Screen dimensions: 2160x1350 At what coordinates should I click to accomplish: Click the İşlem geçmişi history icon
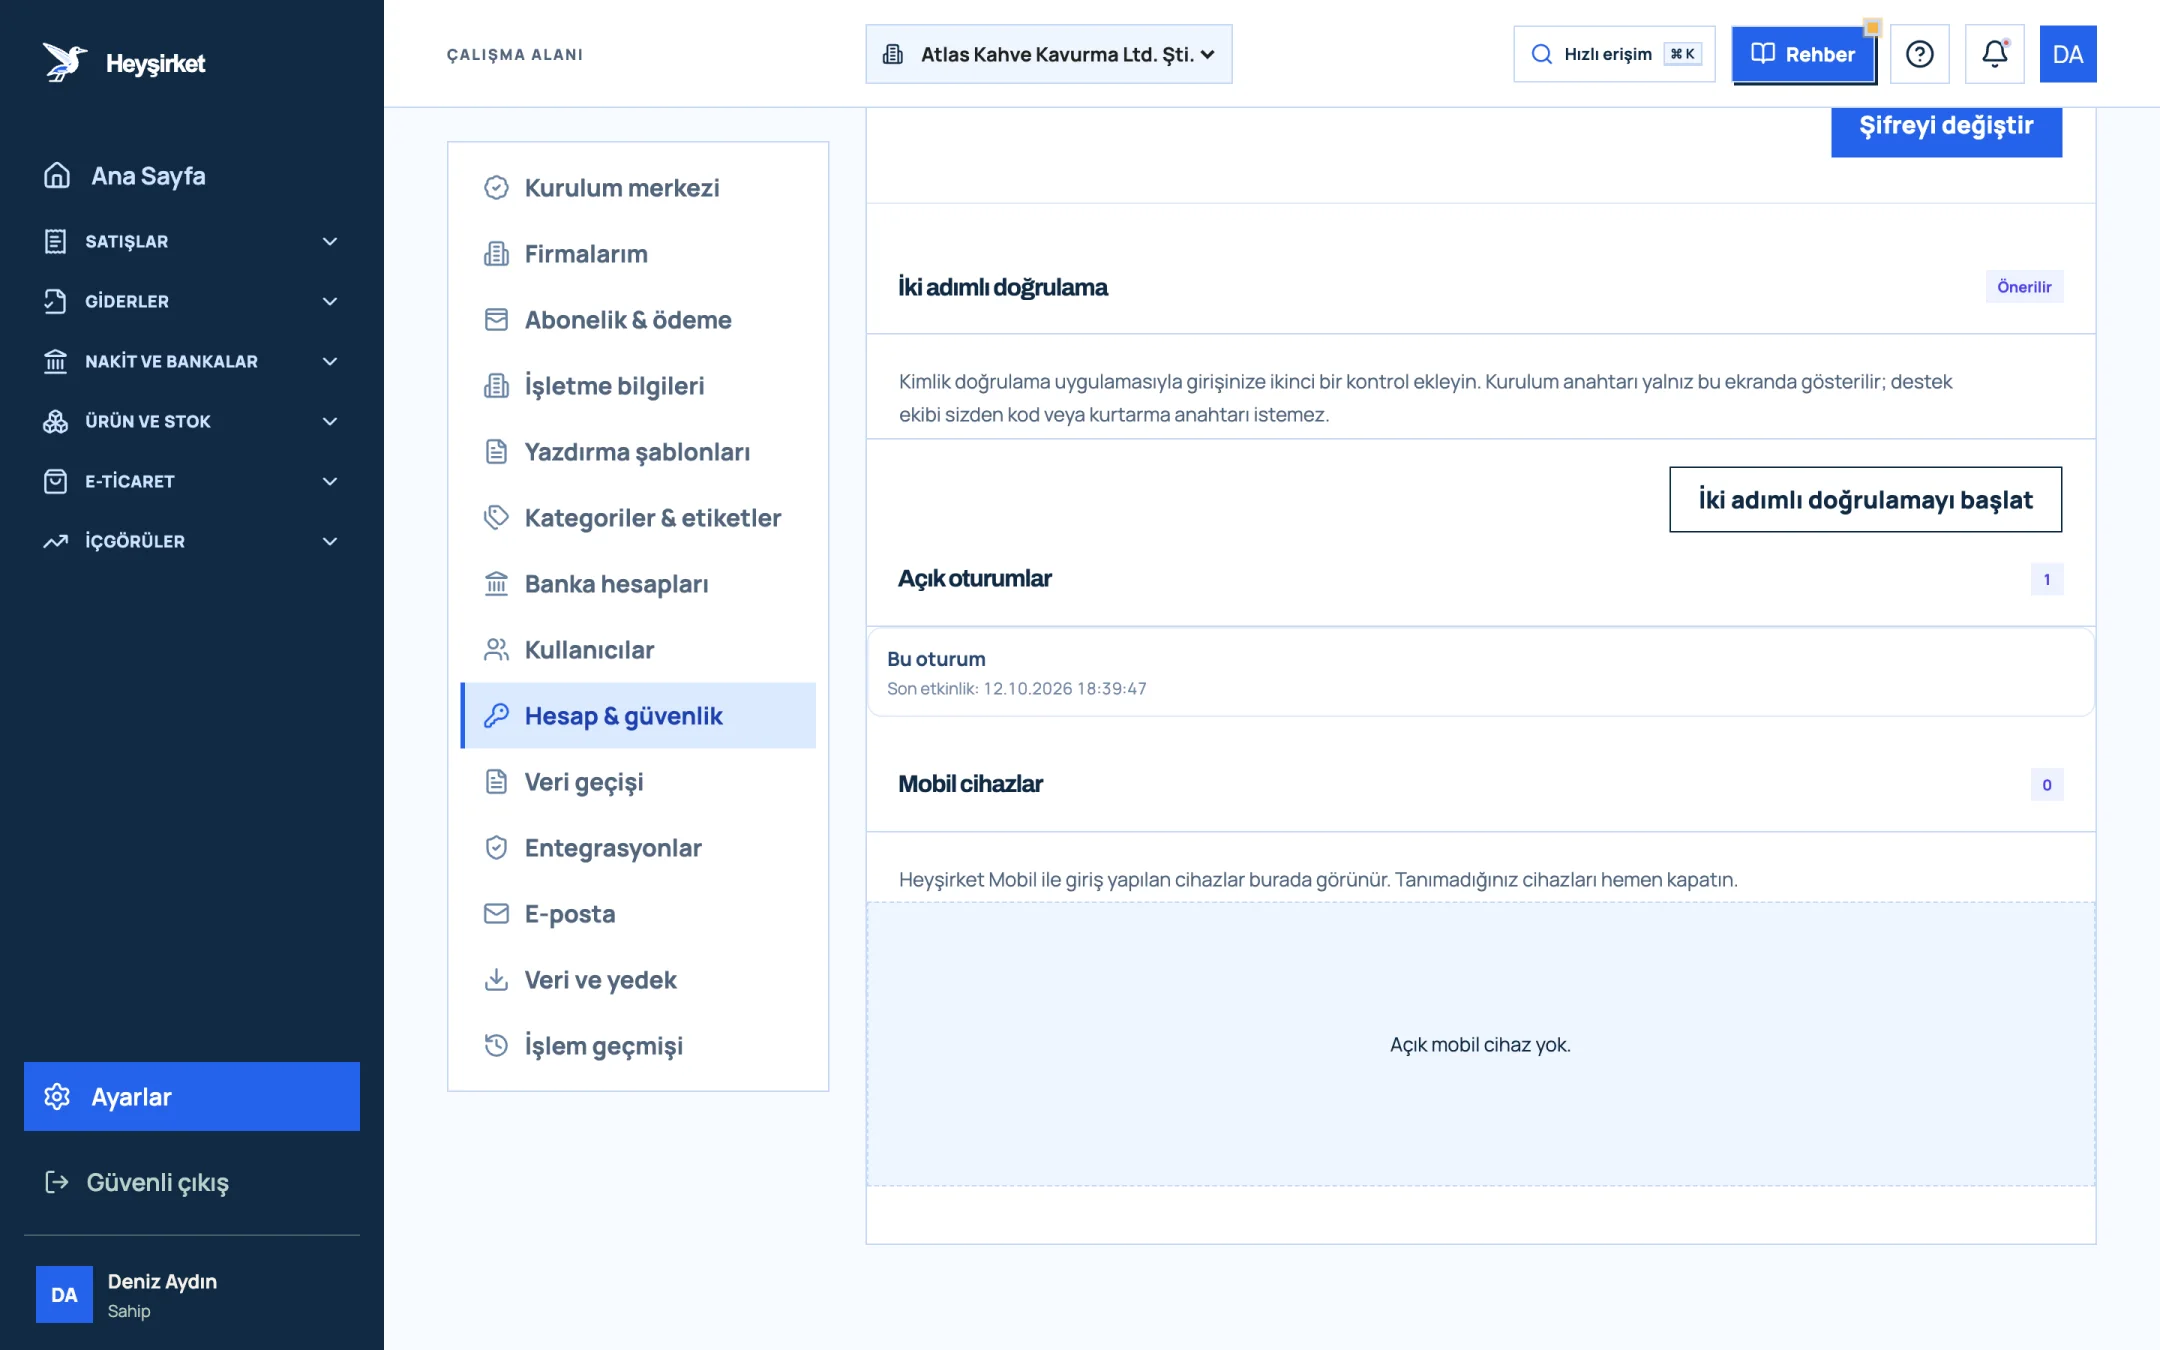point(496,1045)
